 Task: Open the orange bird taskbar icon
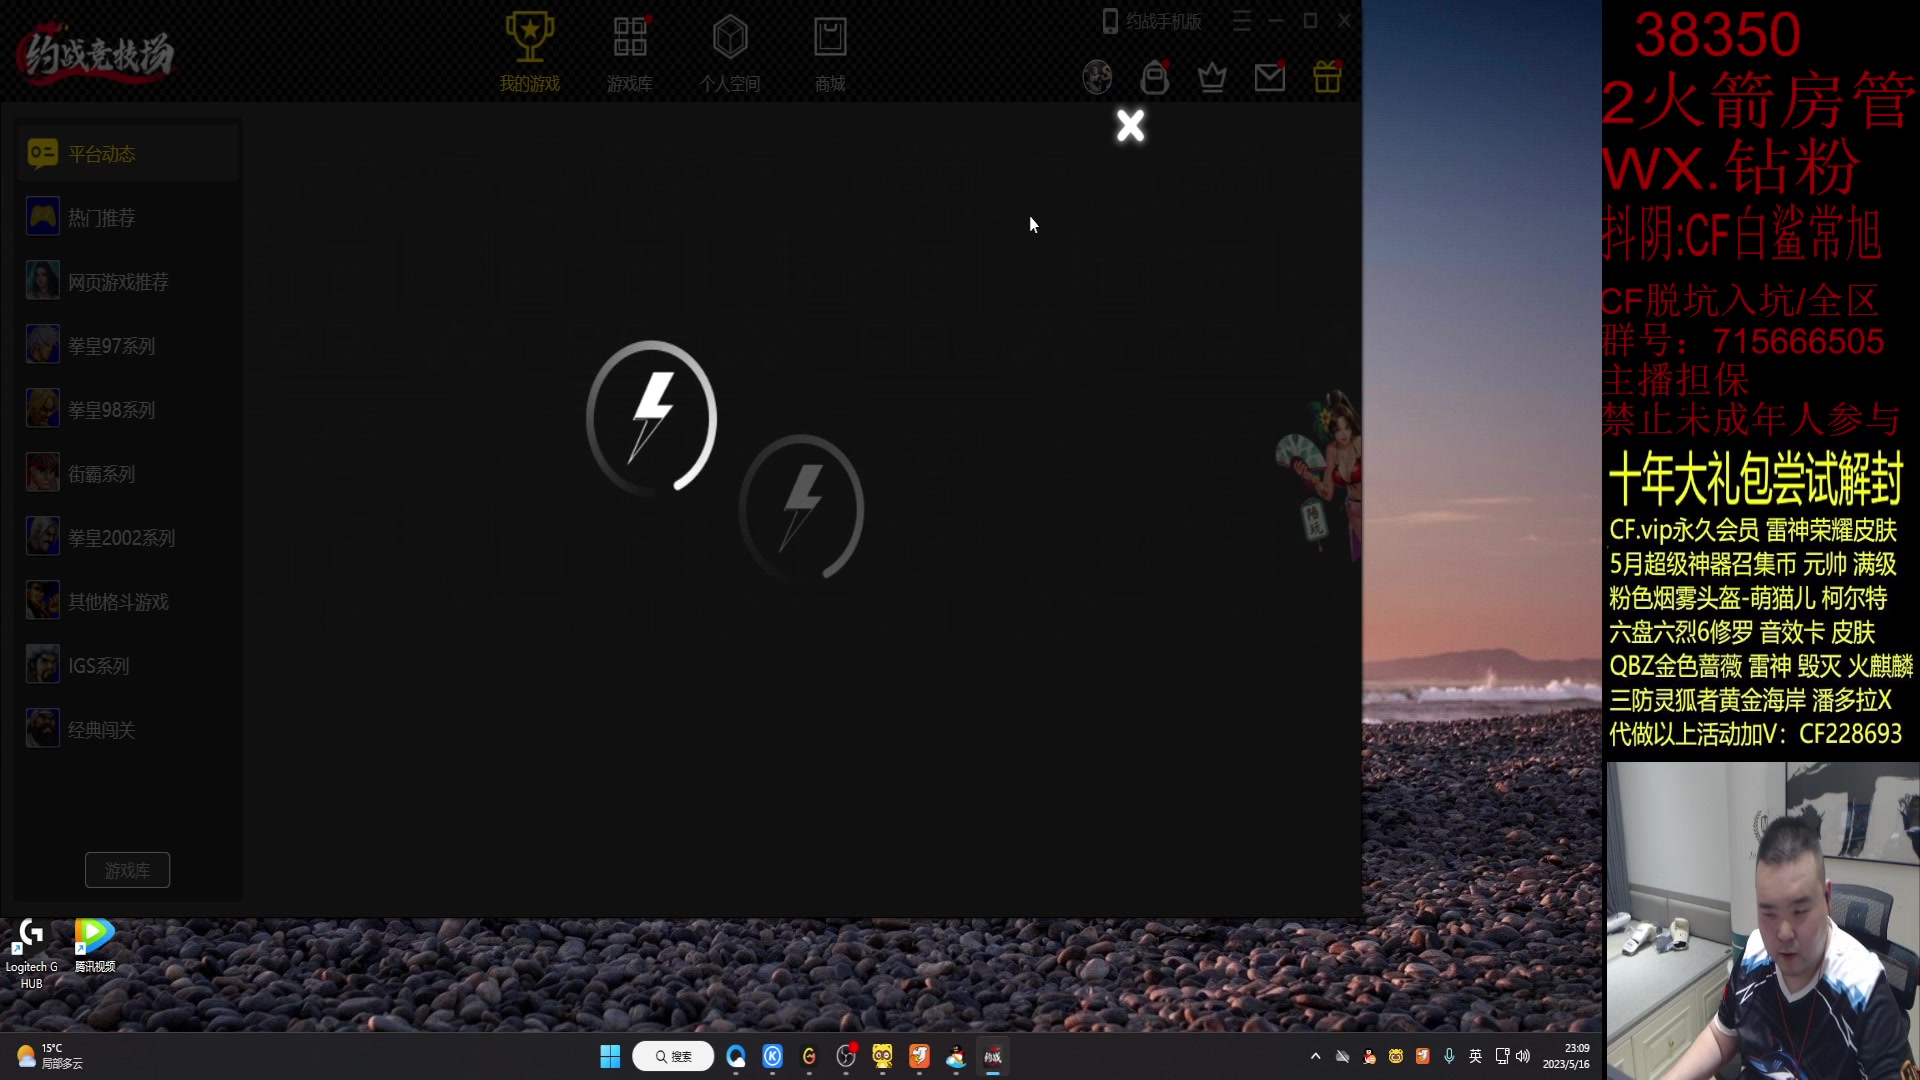coord(919,1056)
